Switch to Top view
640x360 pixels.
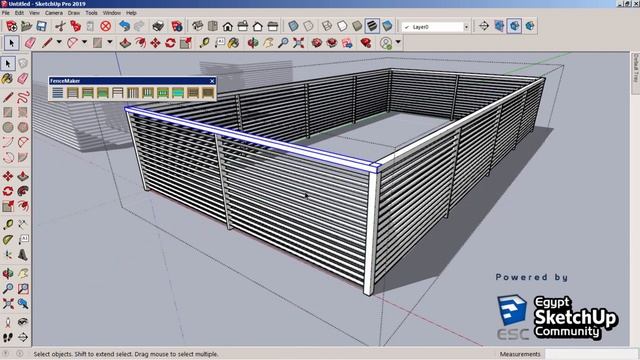pos(213,27)
